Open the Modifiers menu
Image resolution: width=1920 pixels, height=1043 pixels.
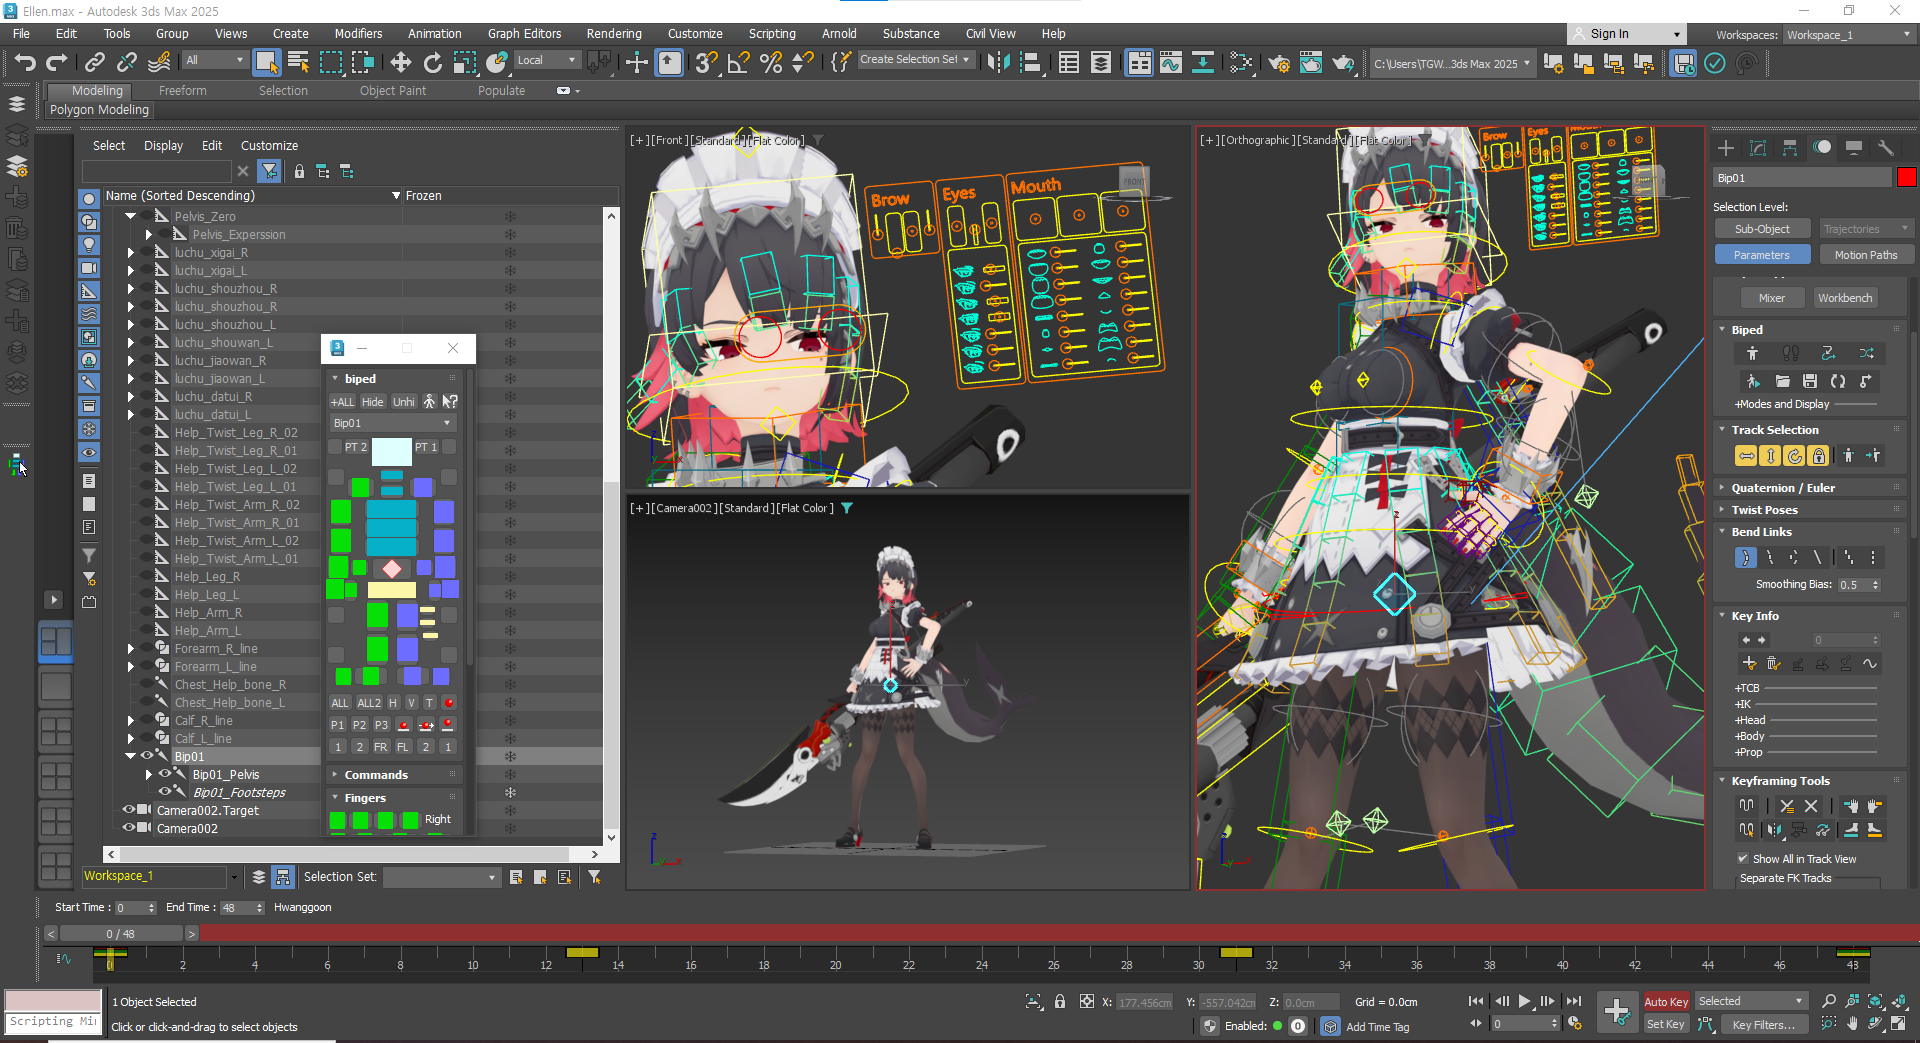click(358, 34)
